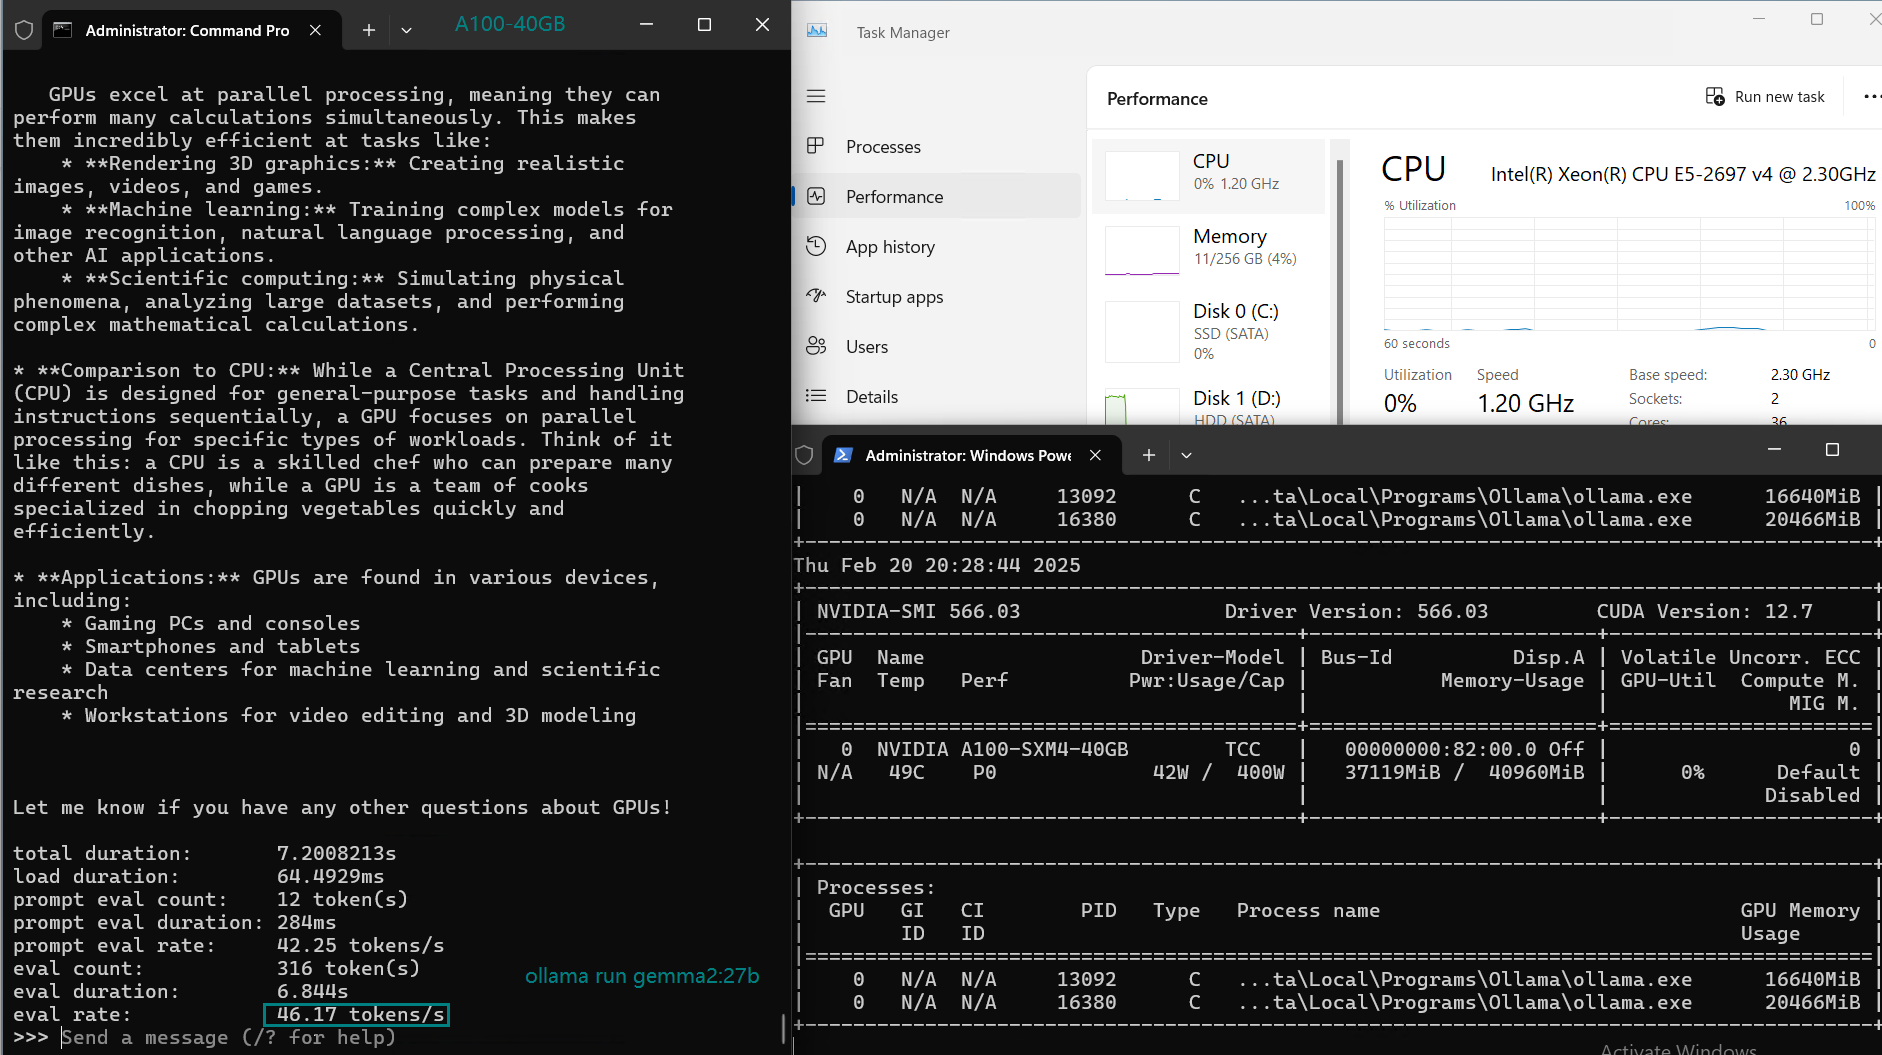The height and width of the screenshot is (1055, 1882).
Task: Click 'eval count:' line in Command Prompt
Action: 216,968
